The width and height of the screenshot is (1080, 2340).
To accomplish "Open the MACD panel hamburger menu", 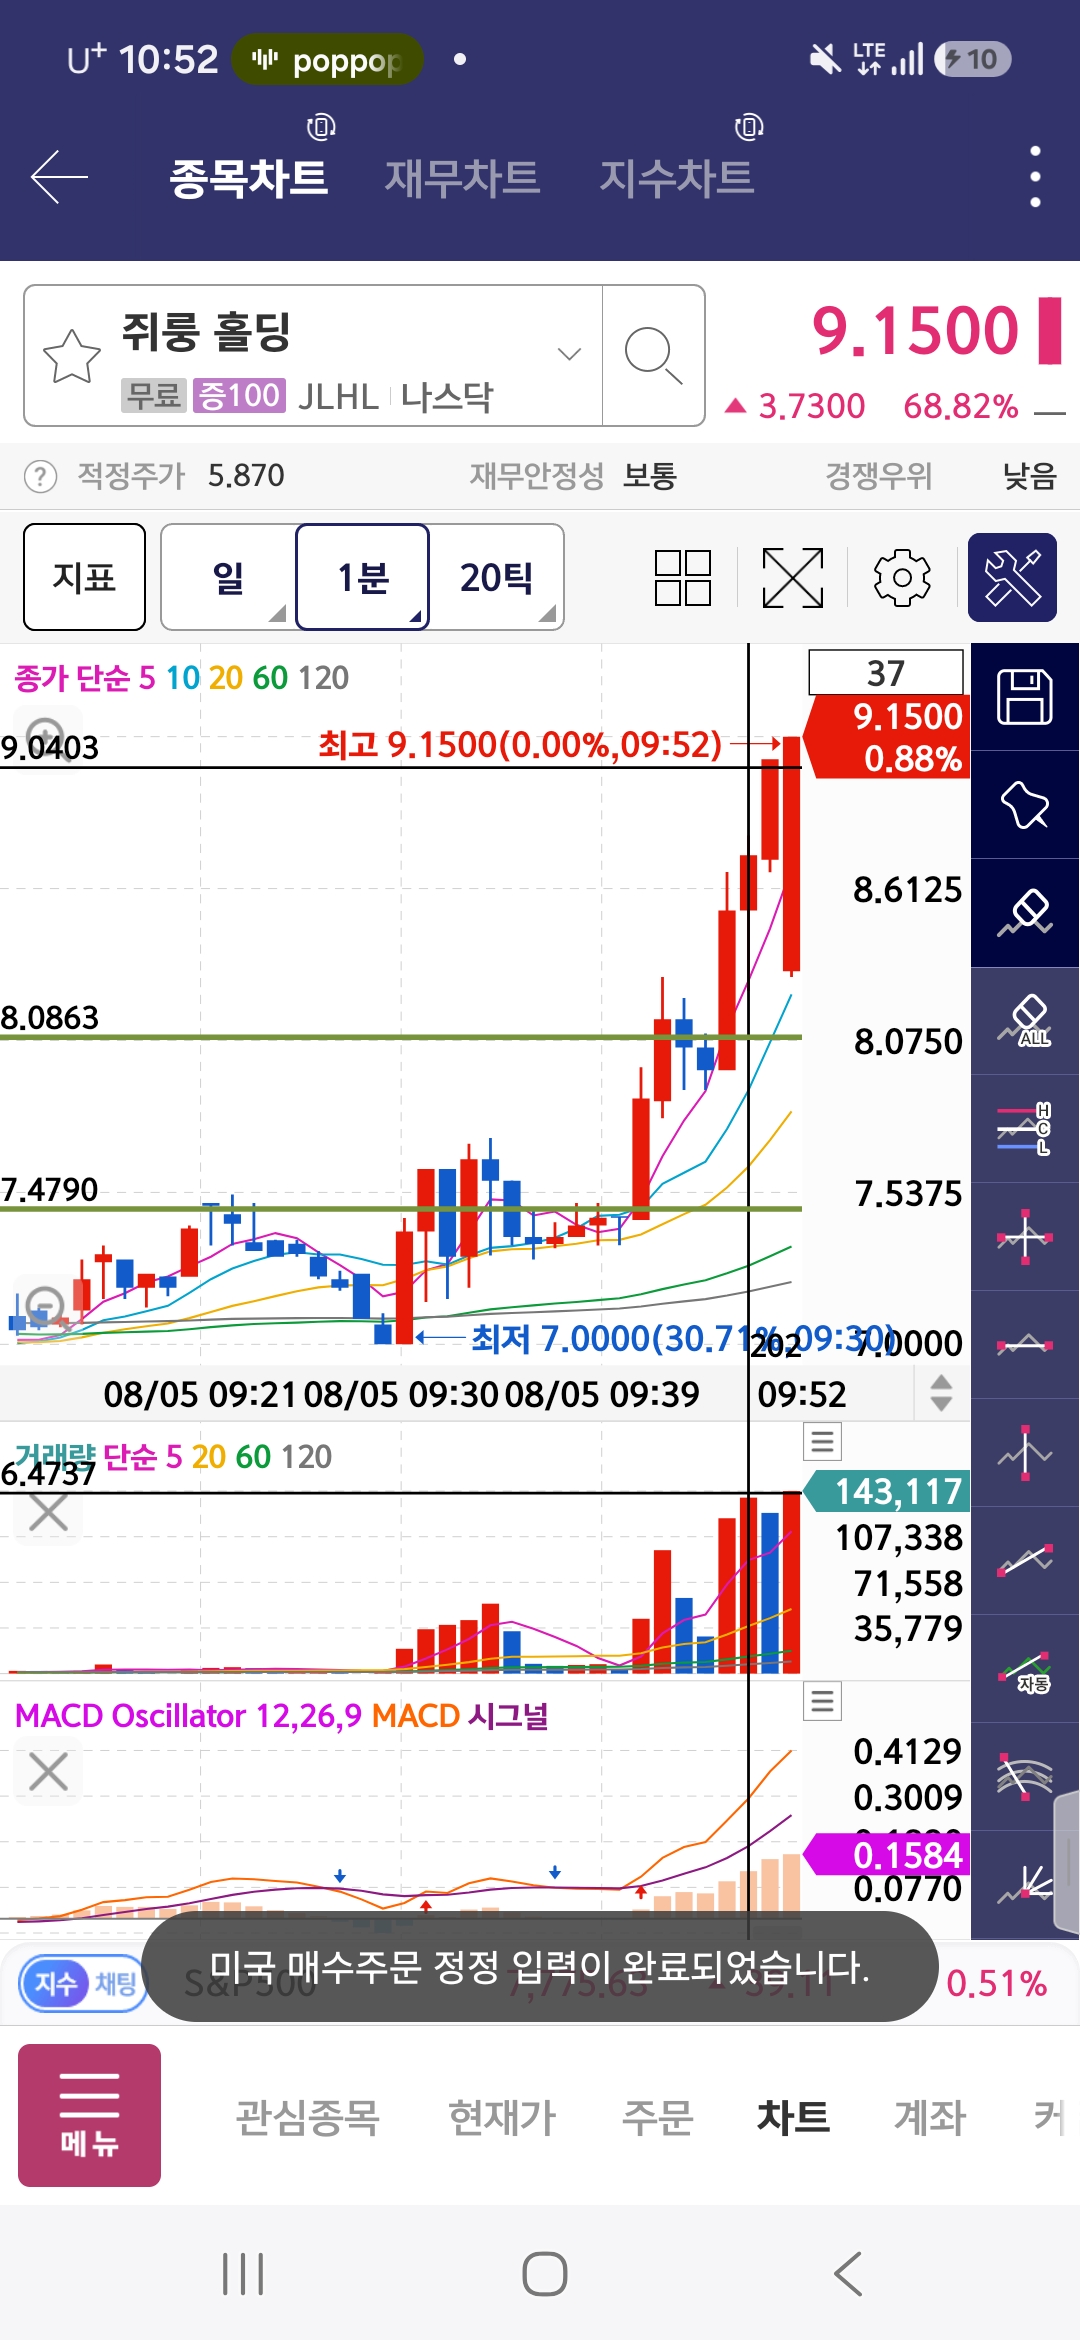I will (822, 1701).
